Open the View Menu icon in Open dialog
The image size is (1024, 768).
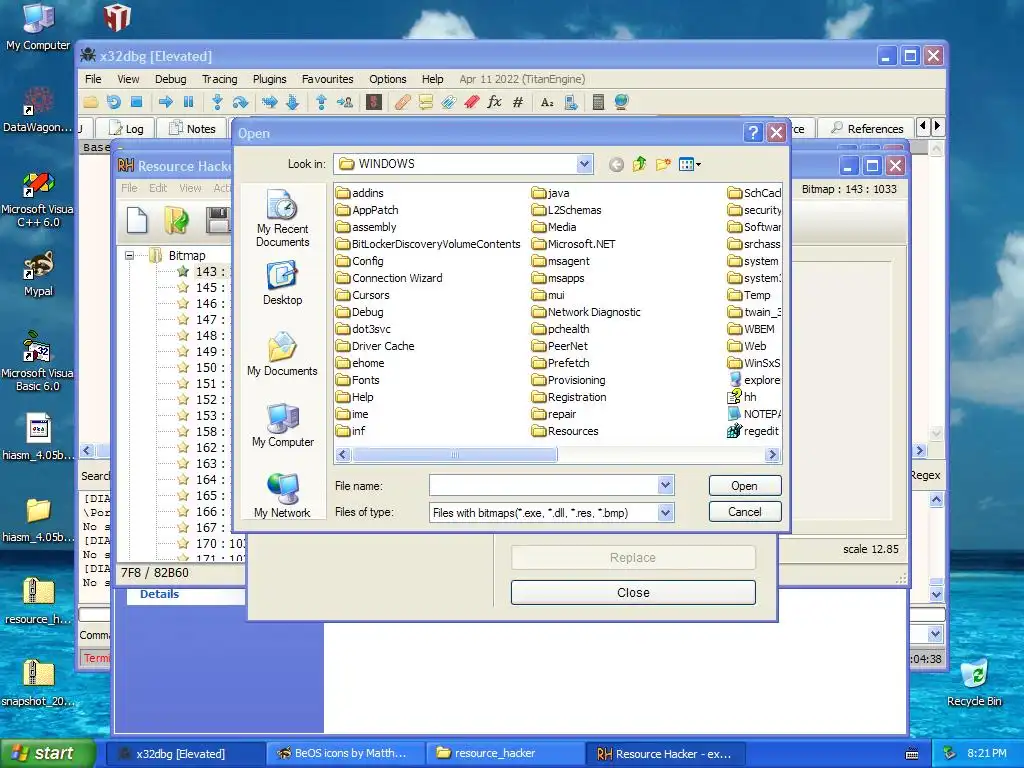(690, 165)
